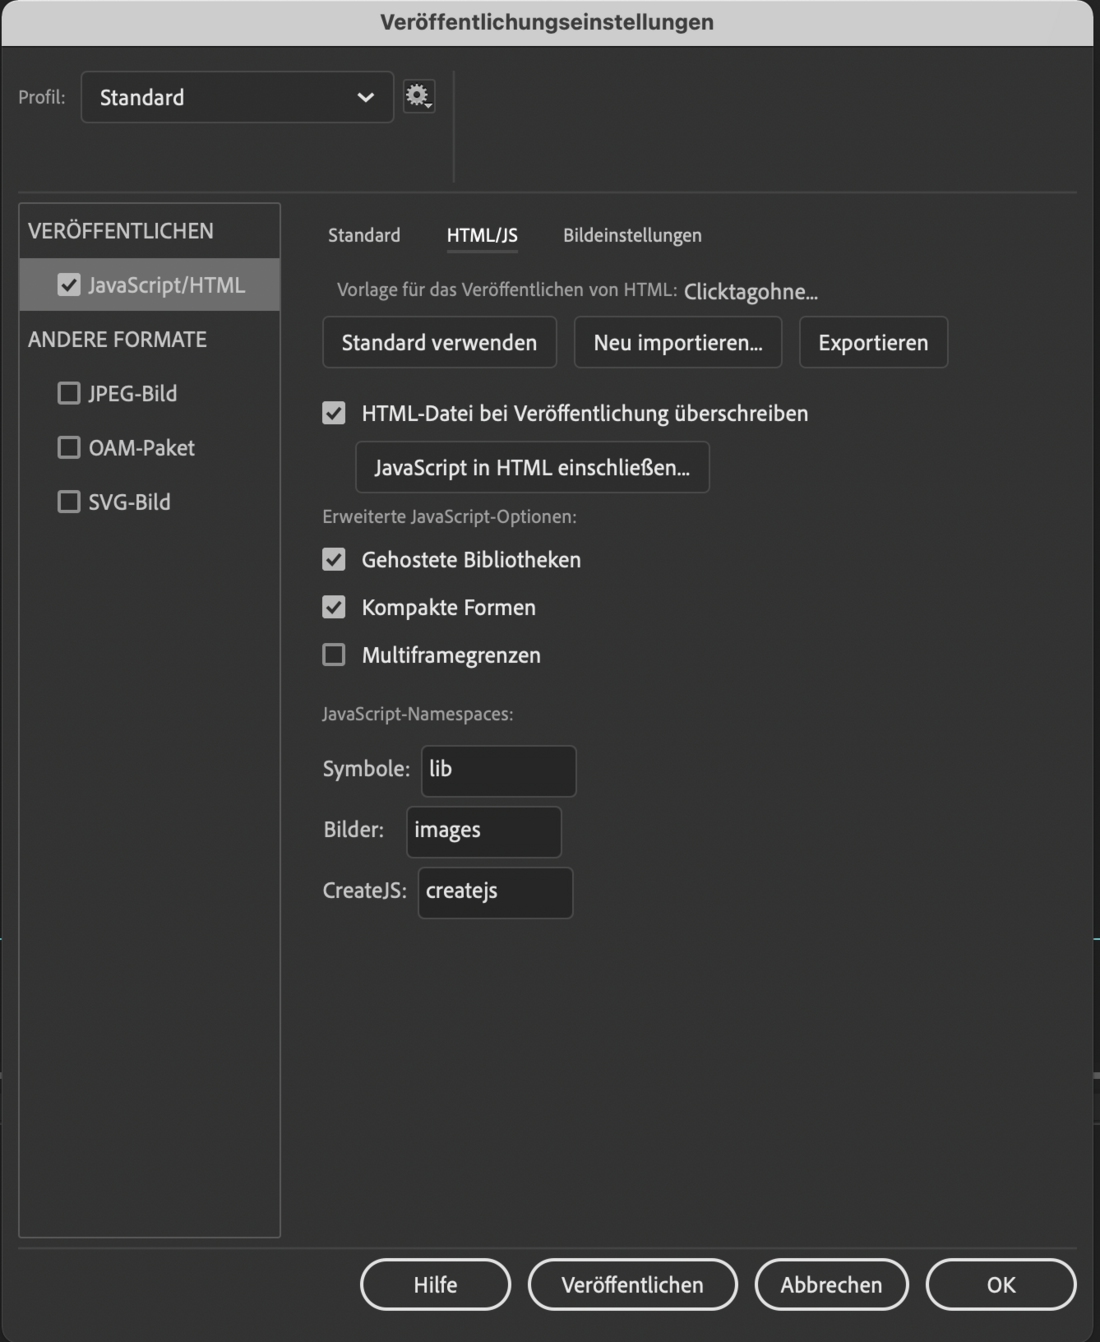Switch to the Standard tab
The width and height of the screenshot is (1100, 1342).
tap(364, 235)
